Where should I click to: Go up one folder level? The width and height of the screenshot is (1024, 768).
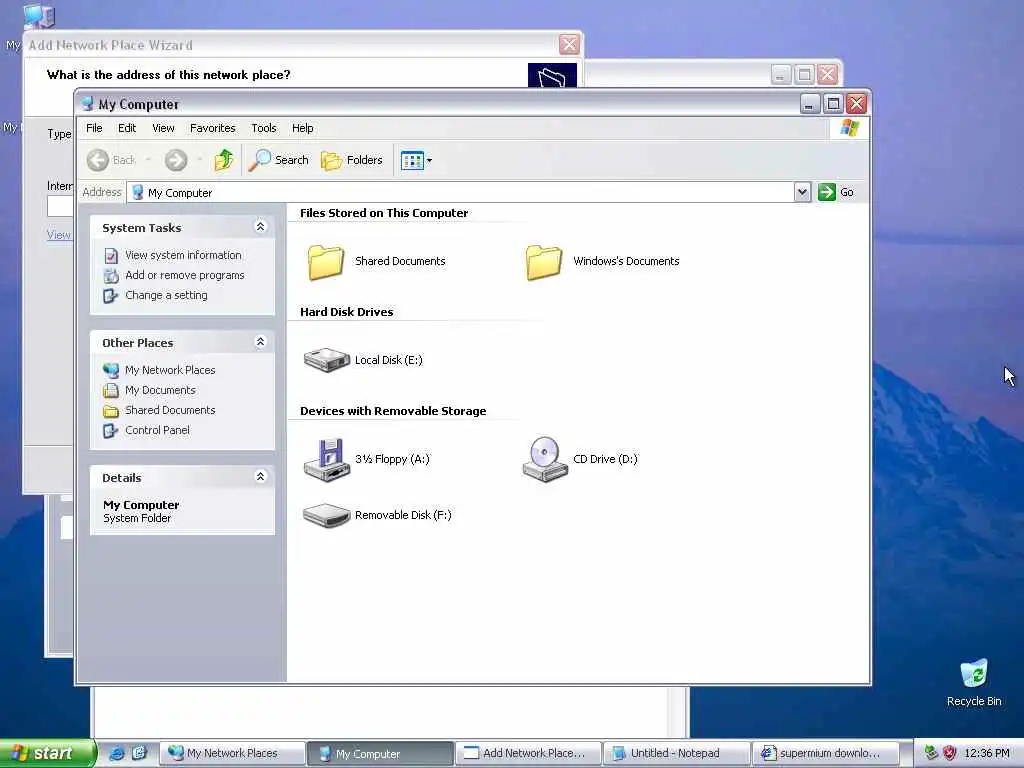pos(223,160)
